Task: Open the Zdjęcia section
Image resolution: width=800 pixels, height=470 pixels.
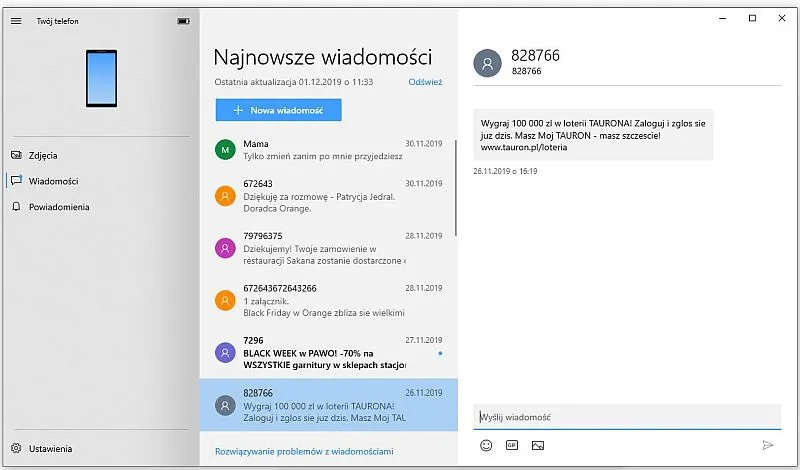Action: [x=43, y=155]
